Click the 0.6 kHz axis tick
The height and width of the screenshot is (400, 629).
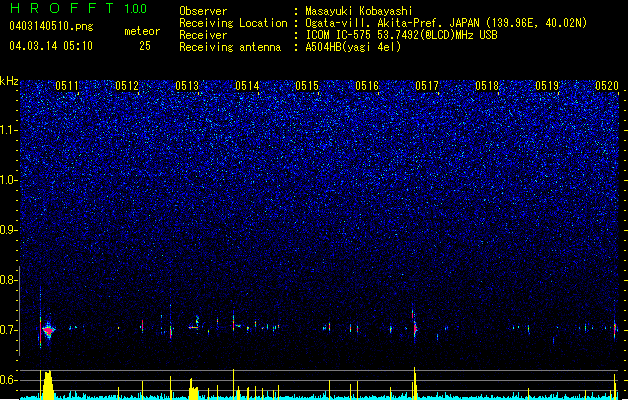click(9, 380)
